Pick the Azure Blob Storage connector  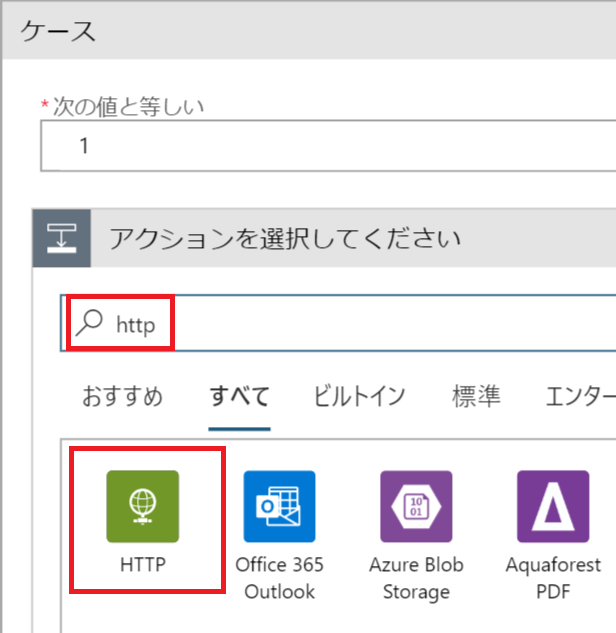(x=415, y=507)
